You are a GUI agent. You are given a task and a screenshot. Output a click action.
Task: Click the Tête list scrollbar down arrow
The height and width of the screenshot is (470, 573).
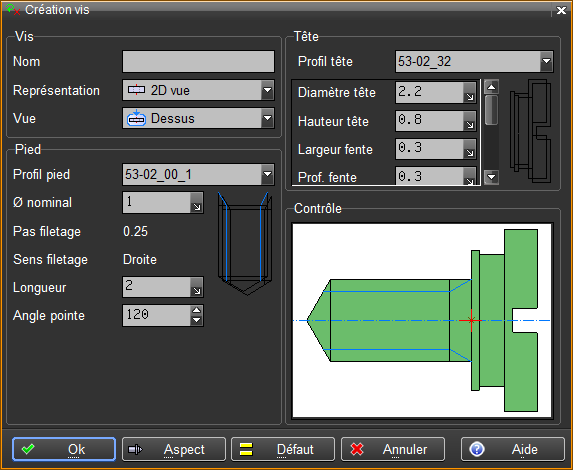click(492, 177)
